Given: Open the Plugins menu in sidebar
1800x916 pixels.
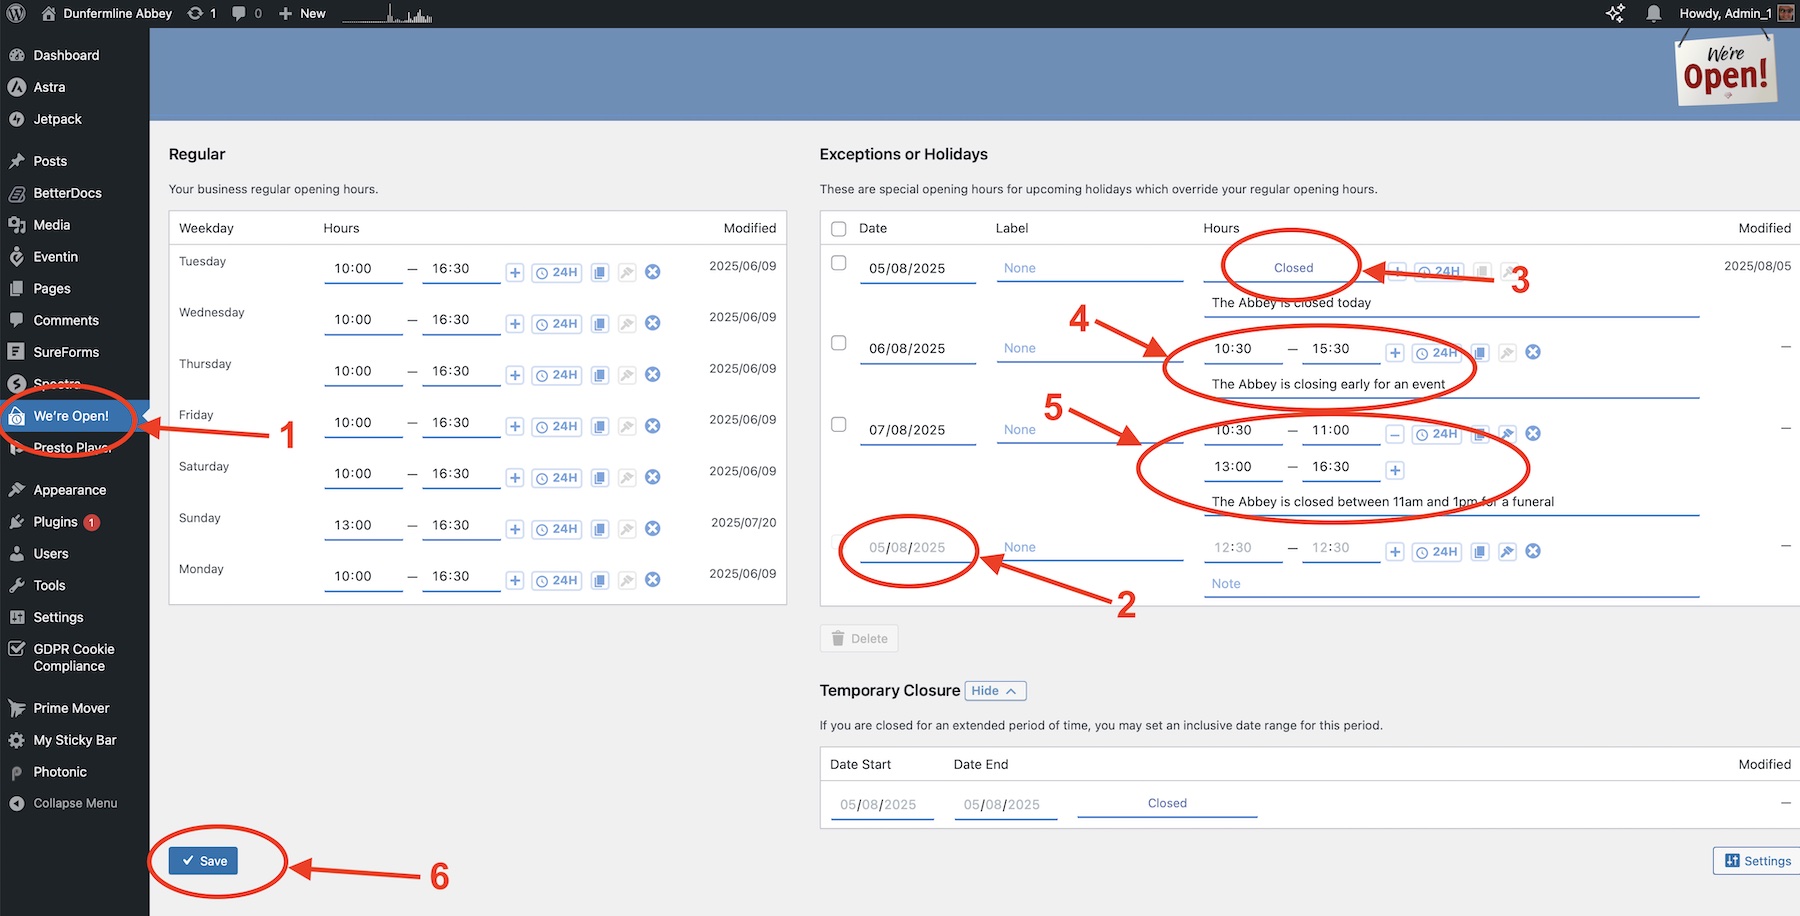Looking at the screenshot, I should point(56,522).
